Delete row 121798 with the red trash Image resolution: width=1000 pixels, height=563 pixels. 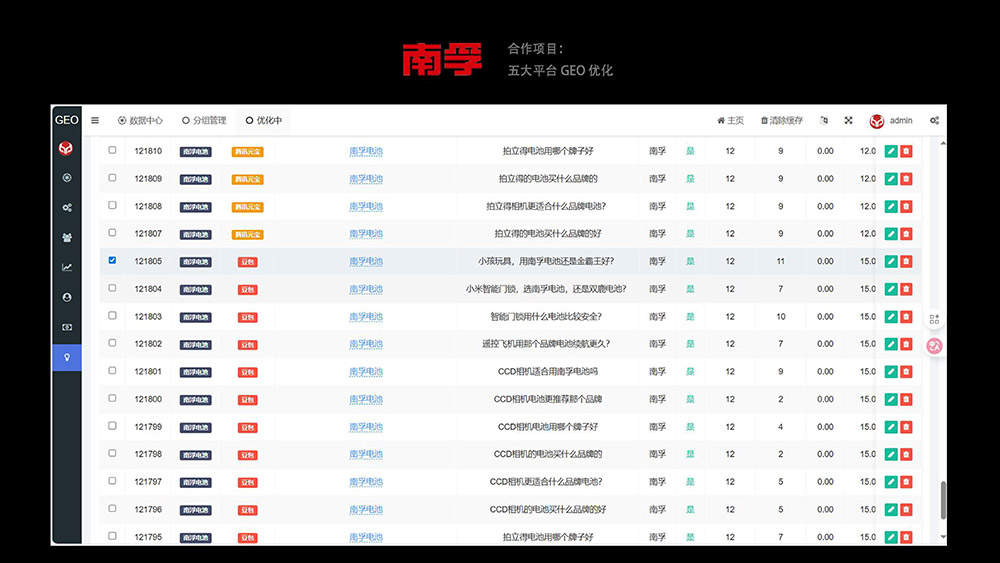coord(906,455)
